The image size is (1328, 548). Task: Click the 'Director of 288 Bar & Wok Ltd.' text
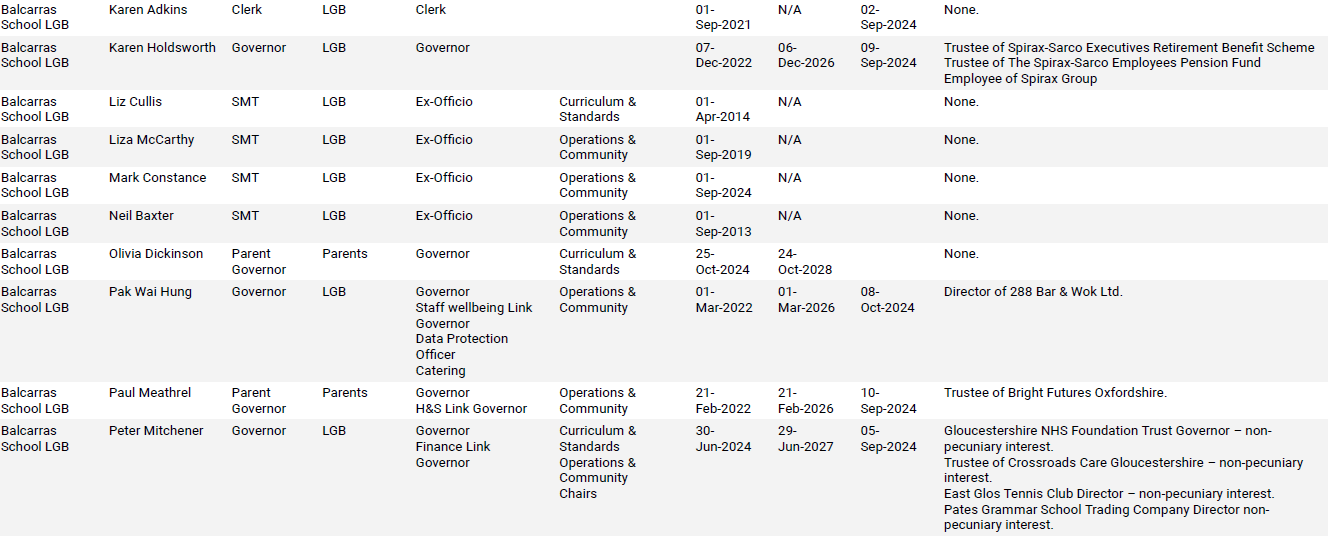coord(1033,292)
